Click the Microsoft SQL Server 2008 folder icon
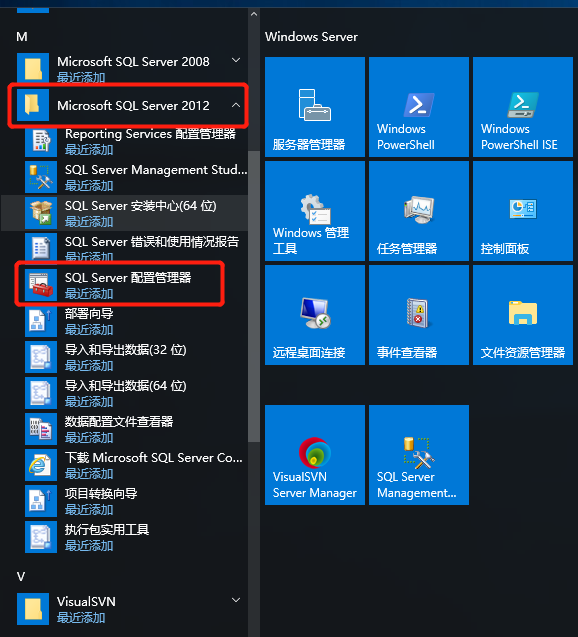 pos(33,69)
